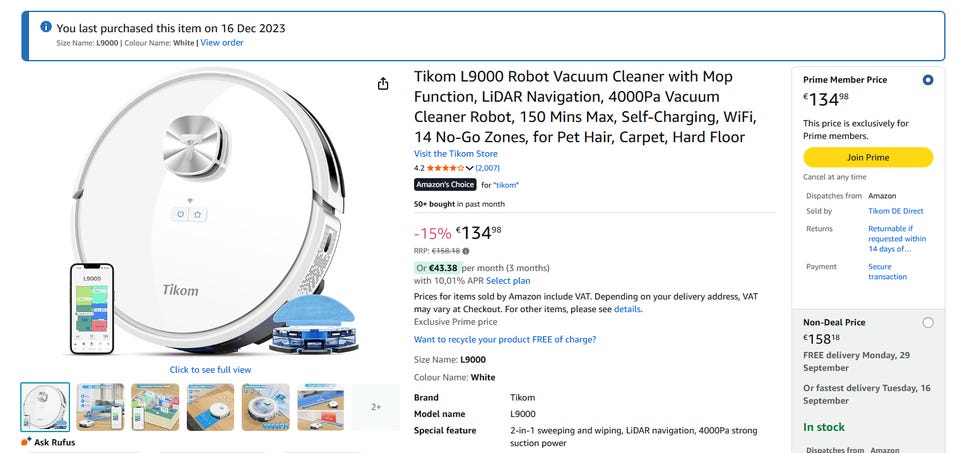The height and width of the screenshot is (453, 960).
Task: Open the Select plan instalment options
Action: point(507,281)
